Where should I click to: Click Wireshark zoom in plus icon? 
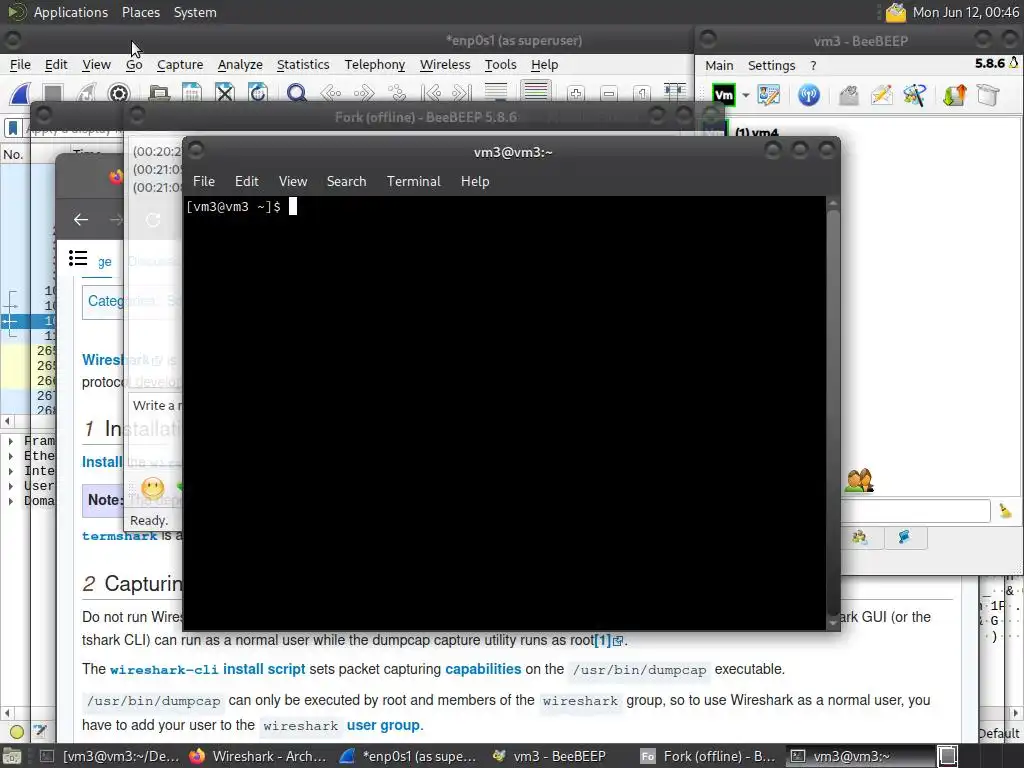pos(575,94)
